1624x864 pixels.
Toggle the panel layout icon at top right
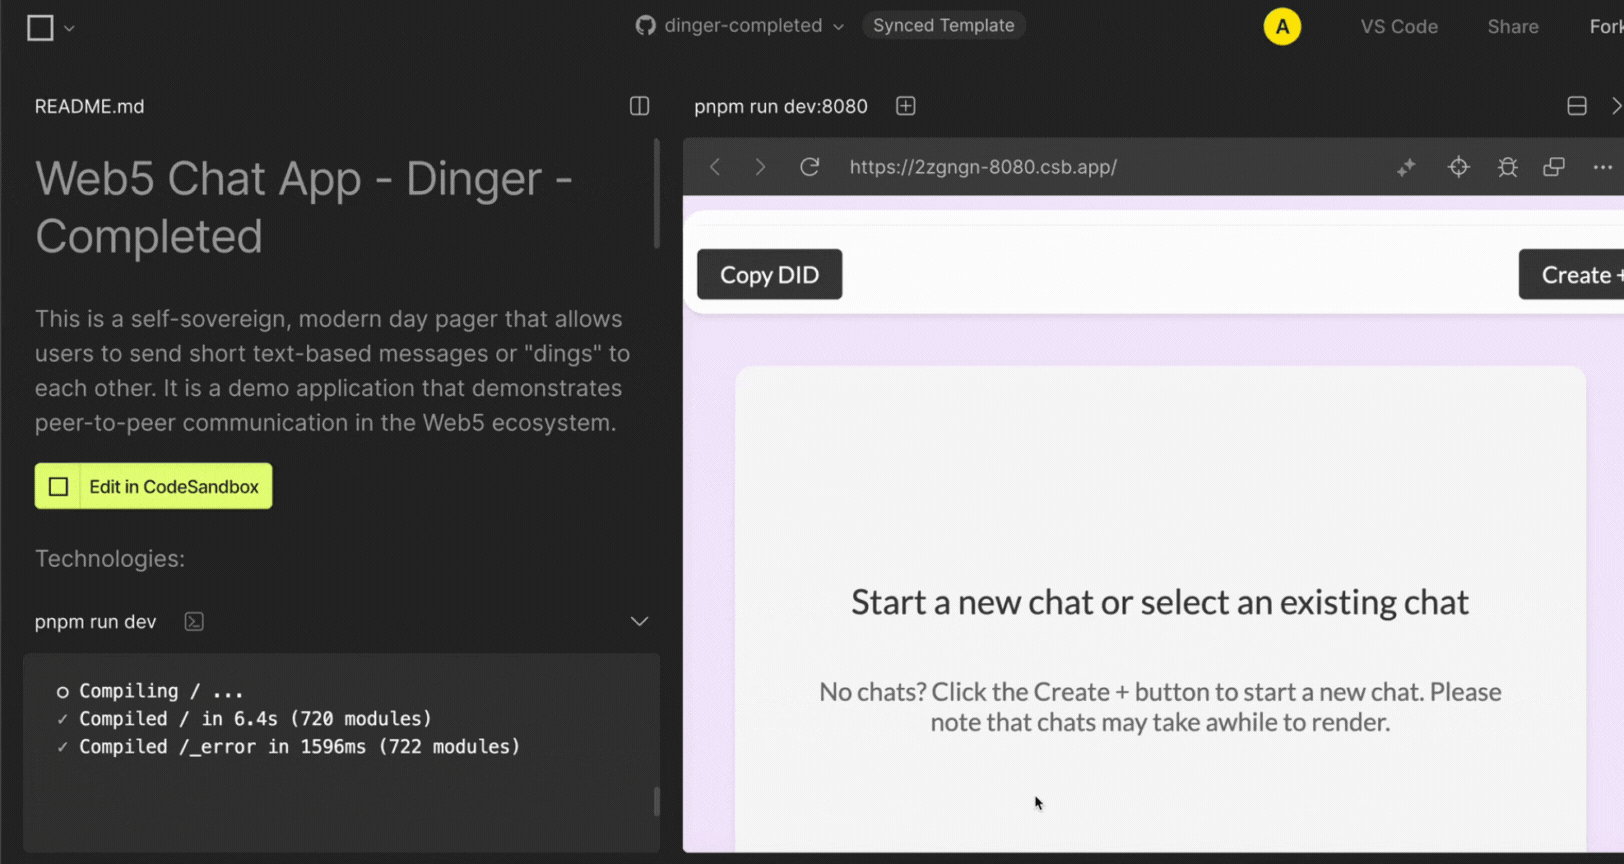pos(1577,106)
